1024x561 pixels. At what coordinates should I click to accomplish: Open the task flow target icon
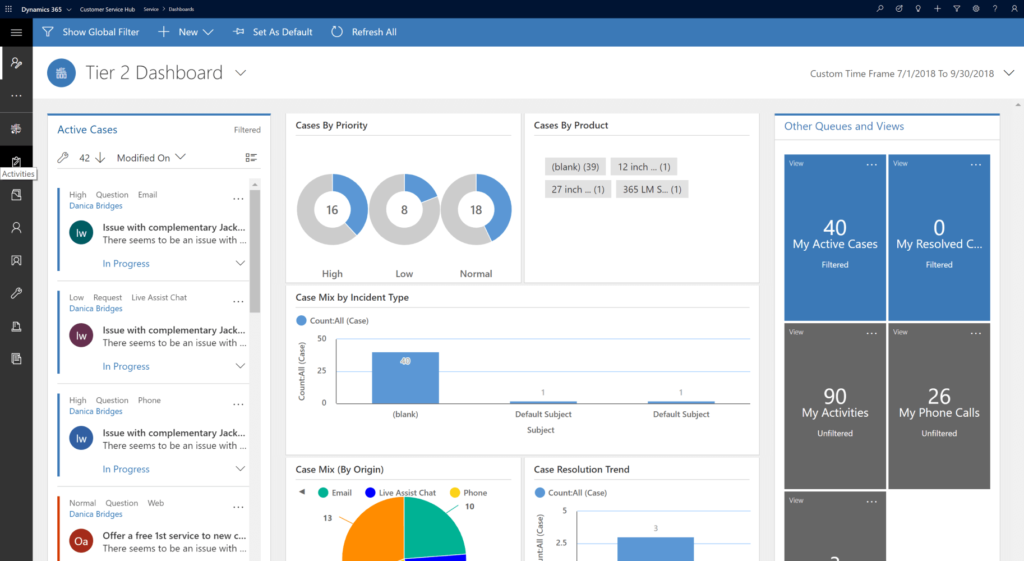point(899,9)
